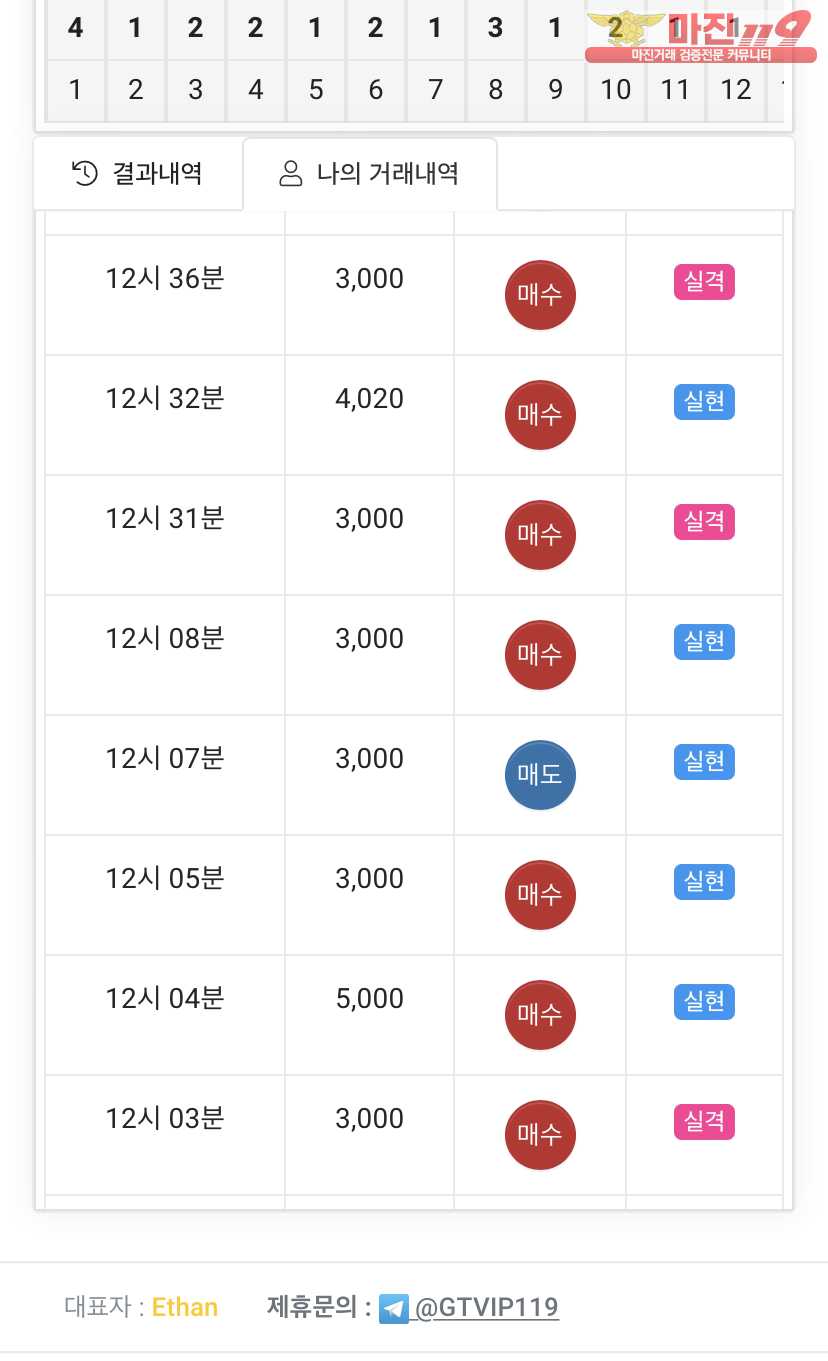828x1361 pixels.
Task: Click the user profile icon
Action: (290, 174)
